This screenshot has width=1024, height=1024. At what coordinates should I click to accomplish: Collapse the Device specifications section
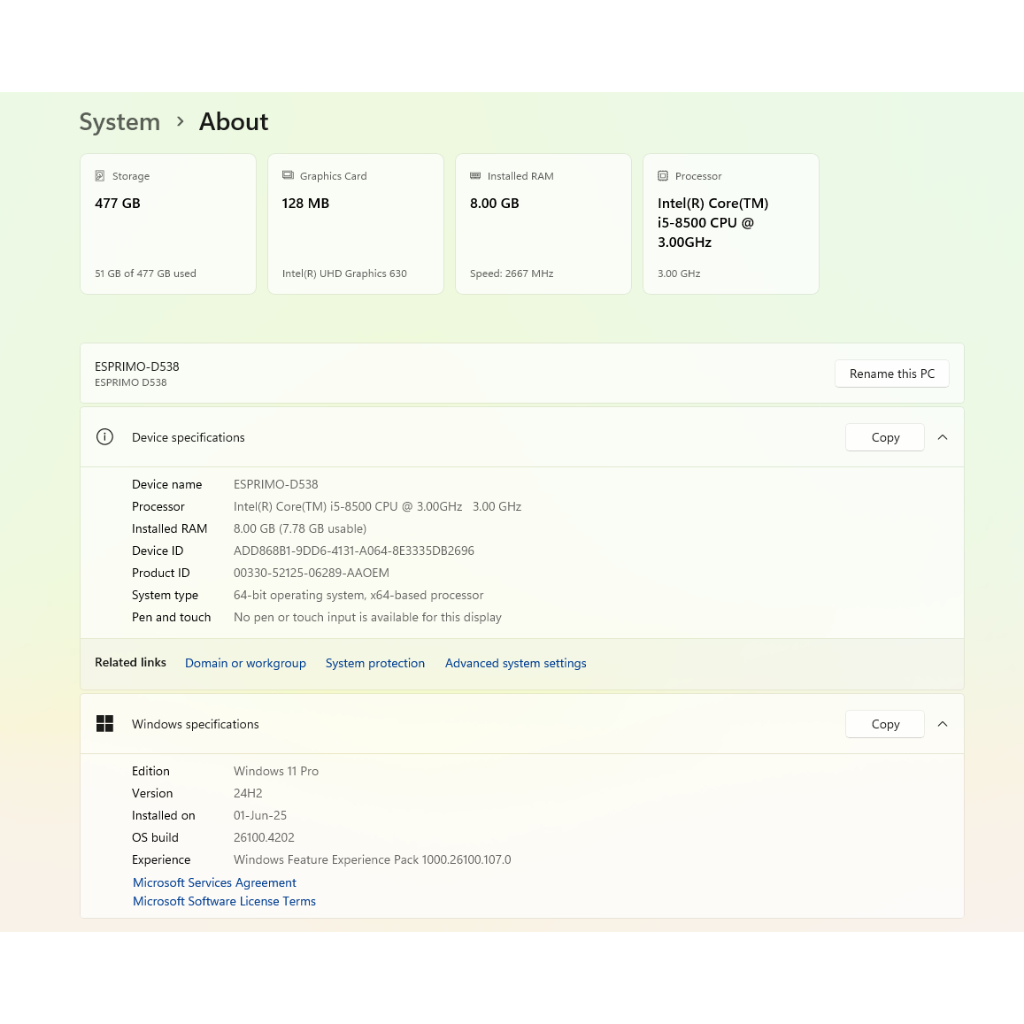point(942,437)
